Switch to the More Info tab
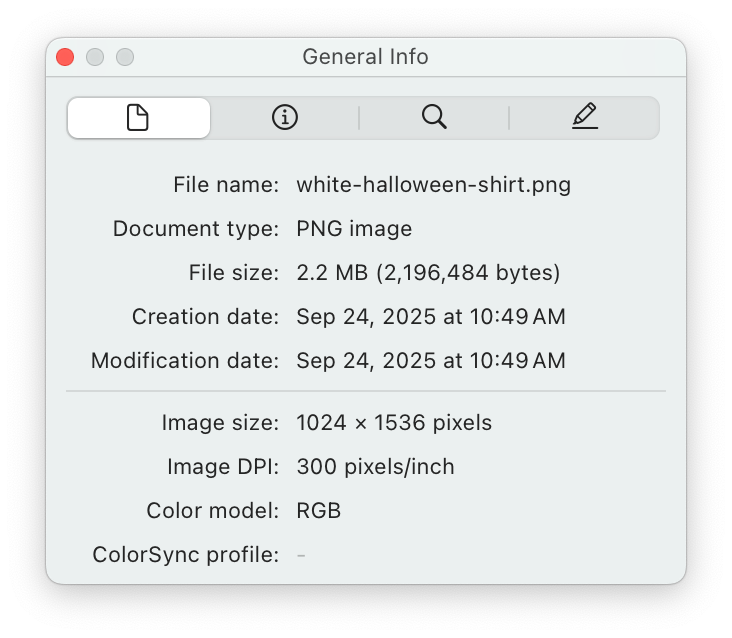Viewport: 732px width, 638px height. pyautogui.click(x=285, y=118)
